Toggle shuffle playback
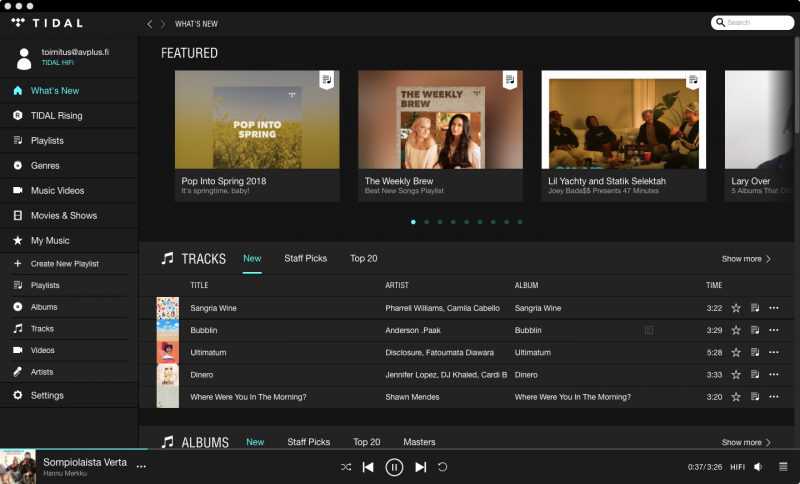Viewport: 800px width, 484px height. click(x=346, y=467)
